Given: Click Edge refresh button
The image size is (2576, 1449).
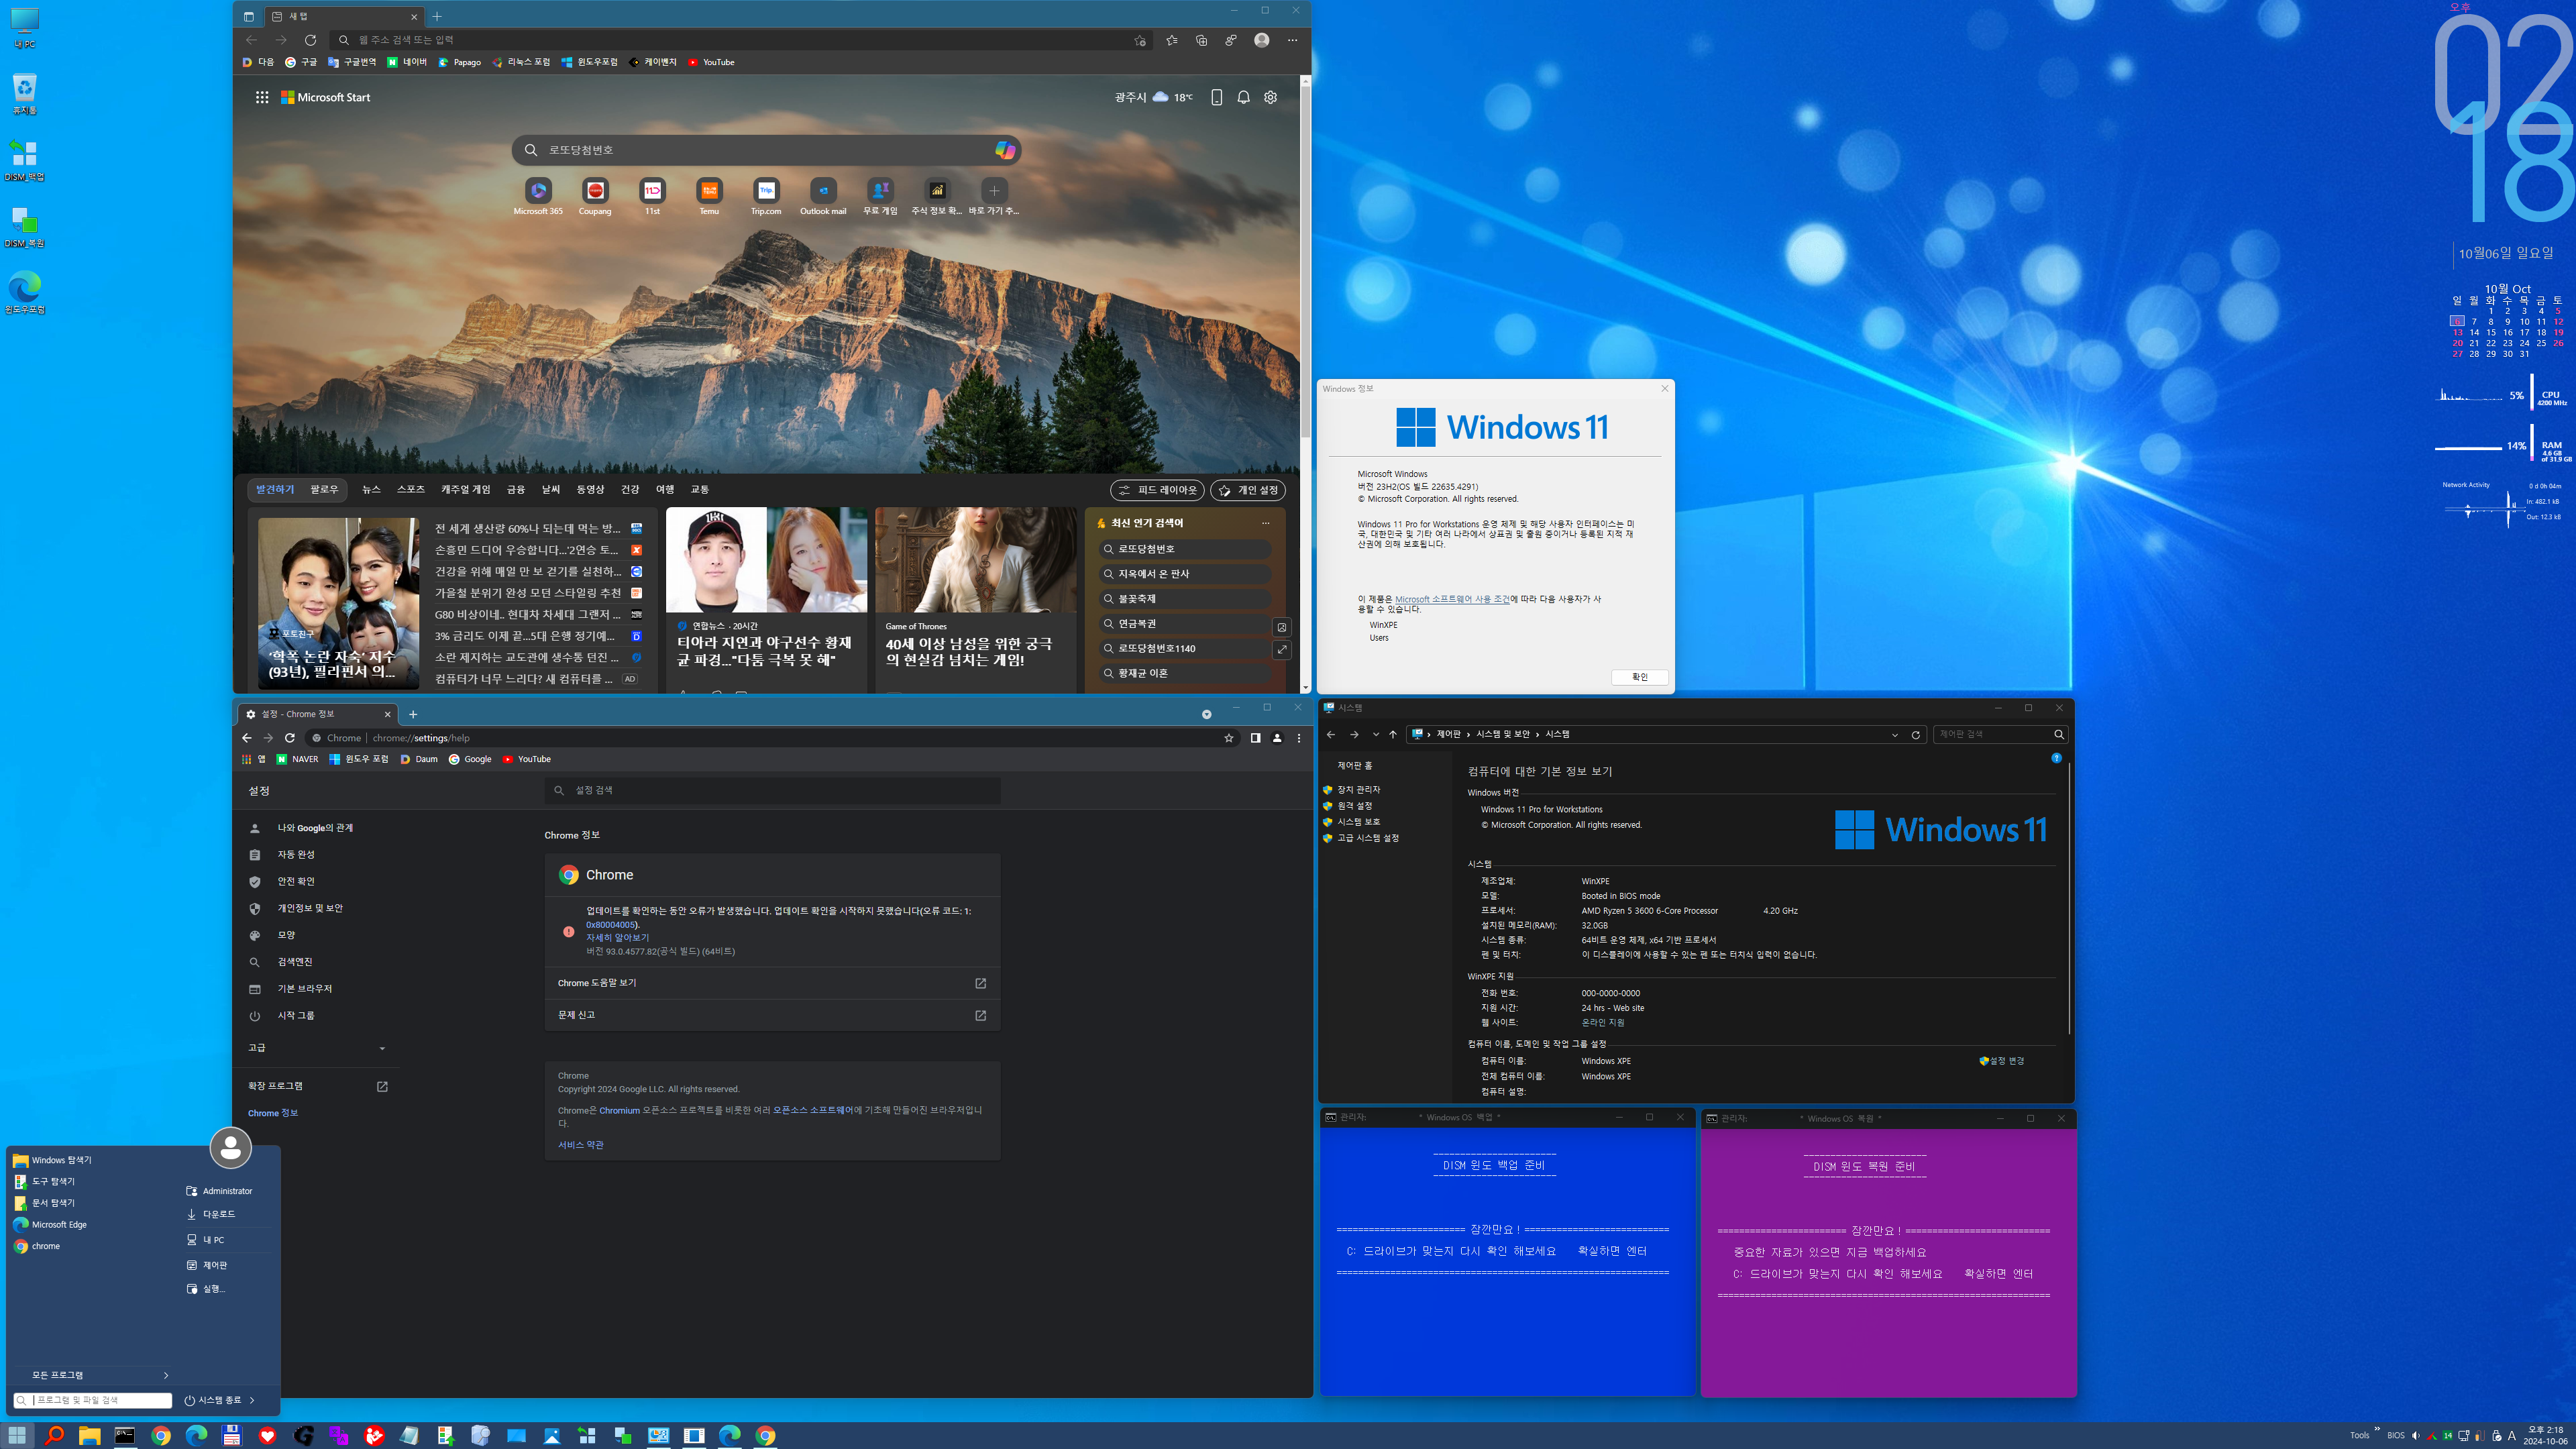Looking at the screenshot, I should point(310,40).
